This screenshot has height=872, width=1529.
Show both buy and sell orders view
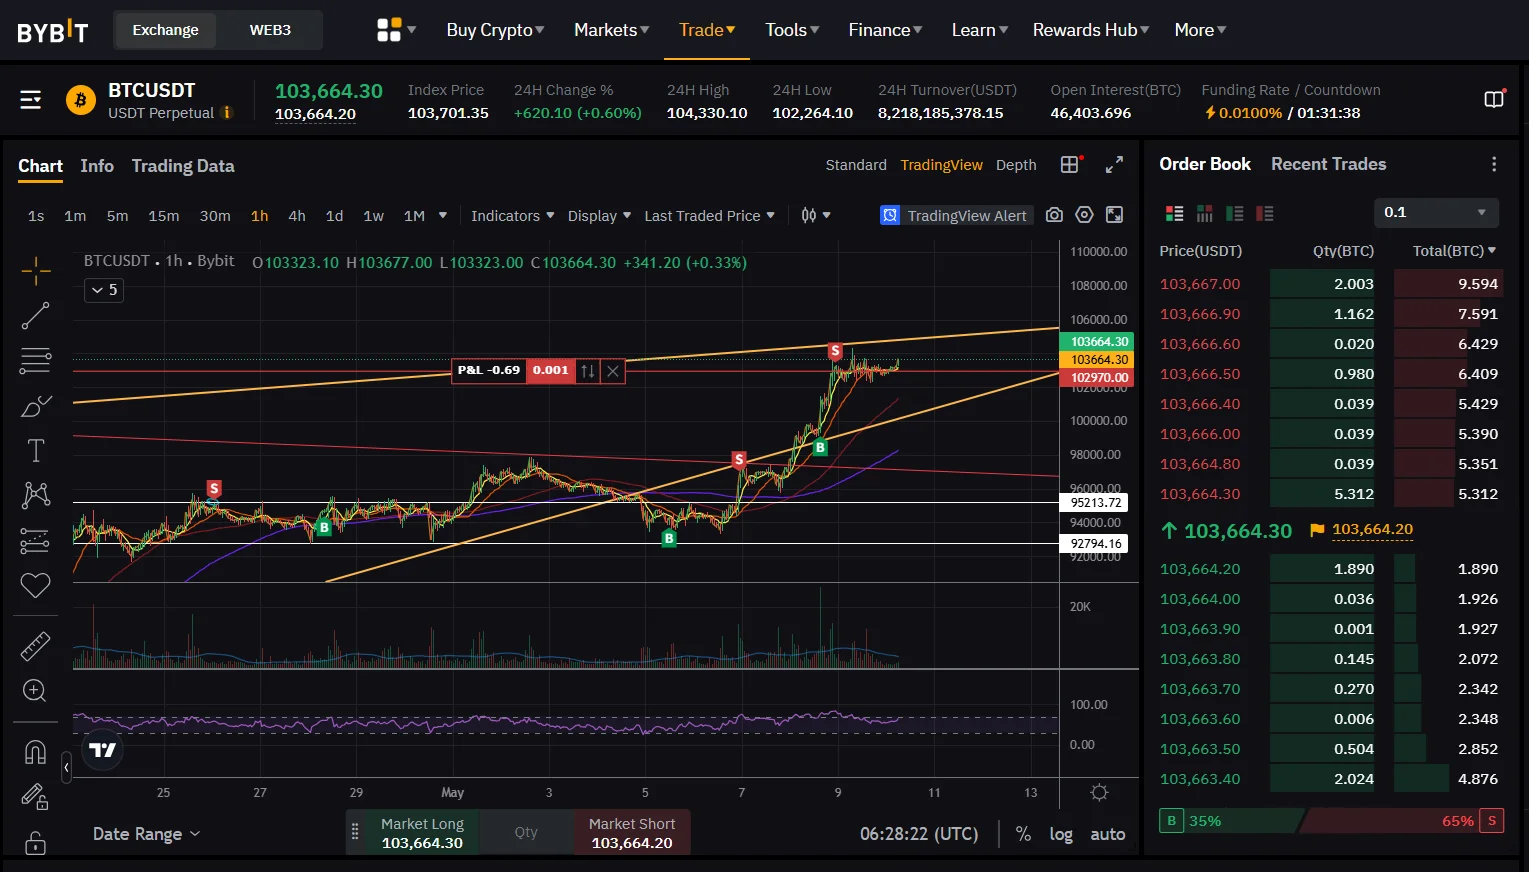coord(1175,213)
